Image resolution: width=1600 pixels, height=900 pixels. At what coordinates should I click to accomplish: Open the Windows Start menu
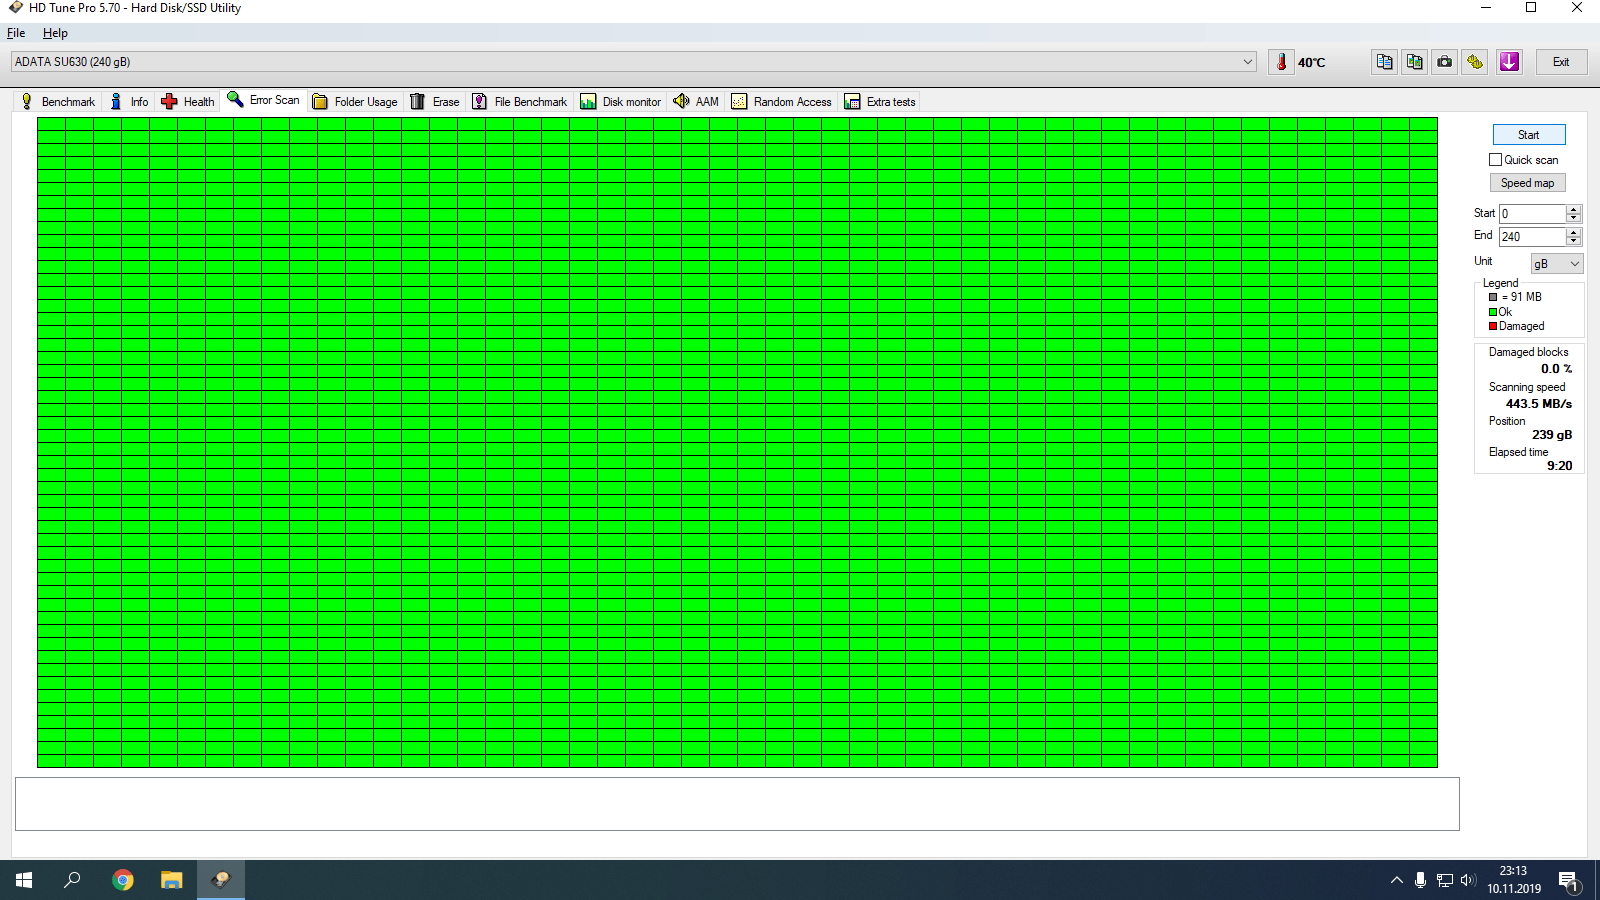point(24,880)
